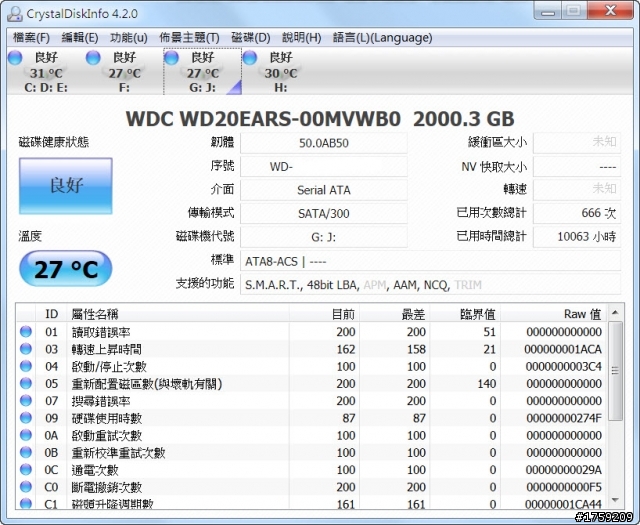Click the supported features field S.M.A.R.T.
This screenshot has width=640, height=525.
[x=431, y=285]
